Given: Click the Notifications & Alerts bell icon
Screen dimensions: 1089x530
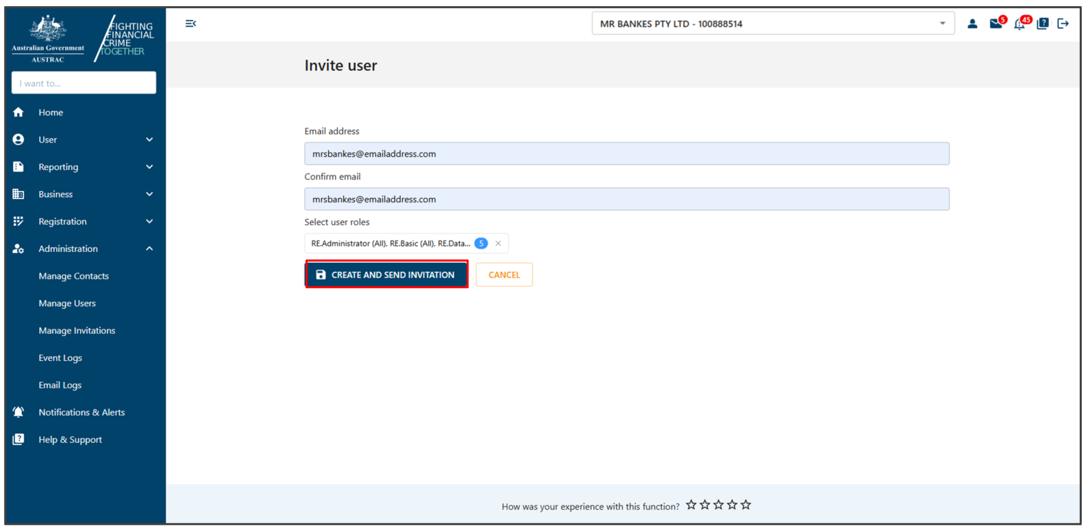Looking at the screenshot, I should tap(19, 412).
